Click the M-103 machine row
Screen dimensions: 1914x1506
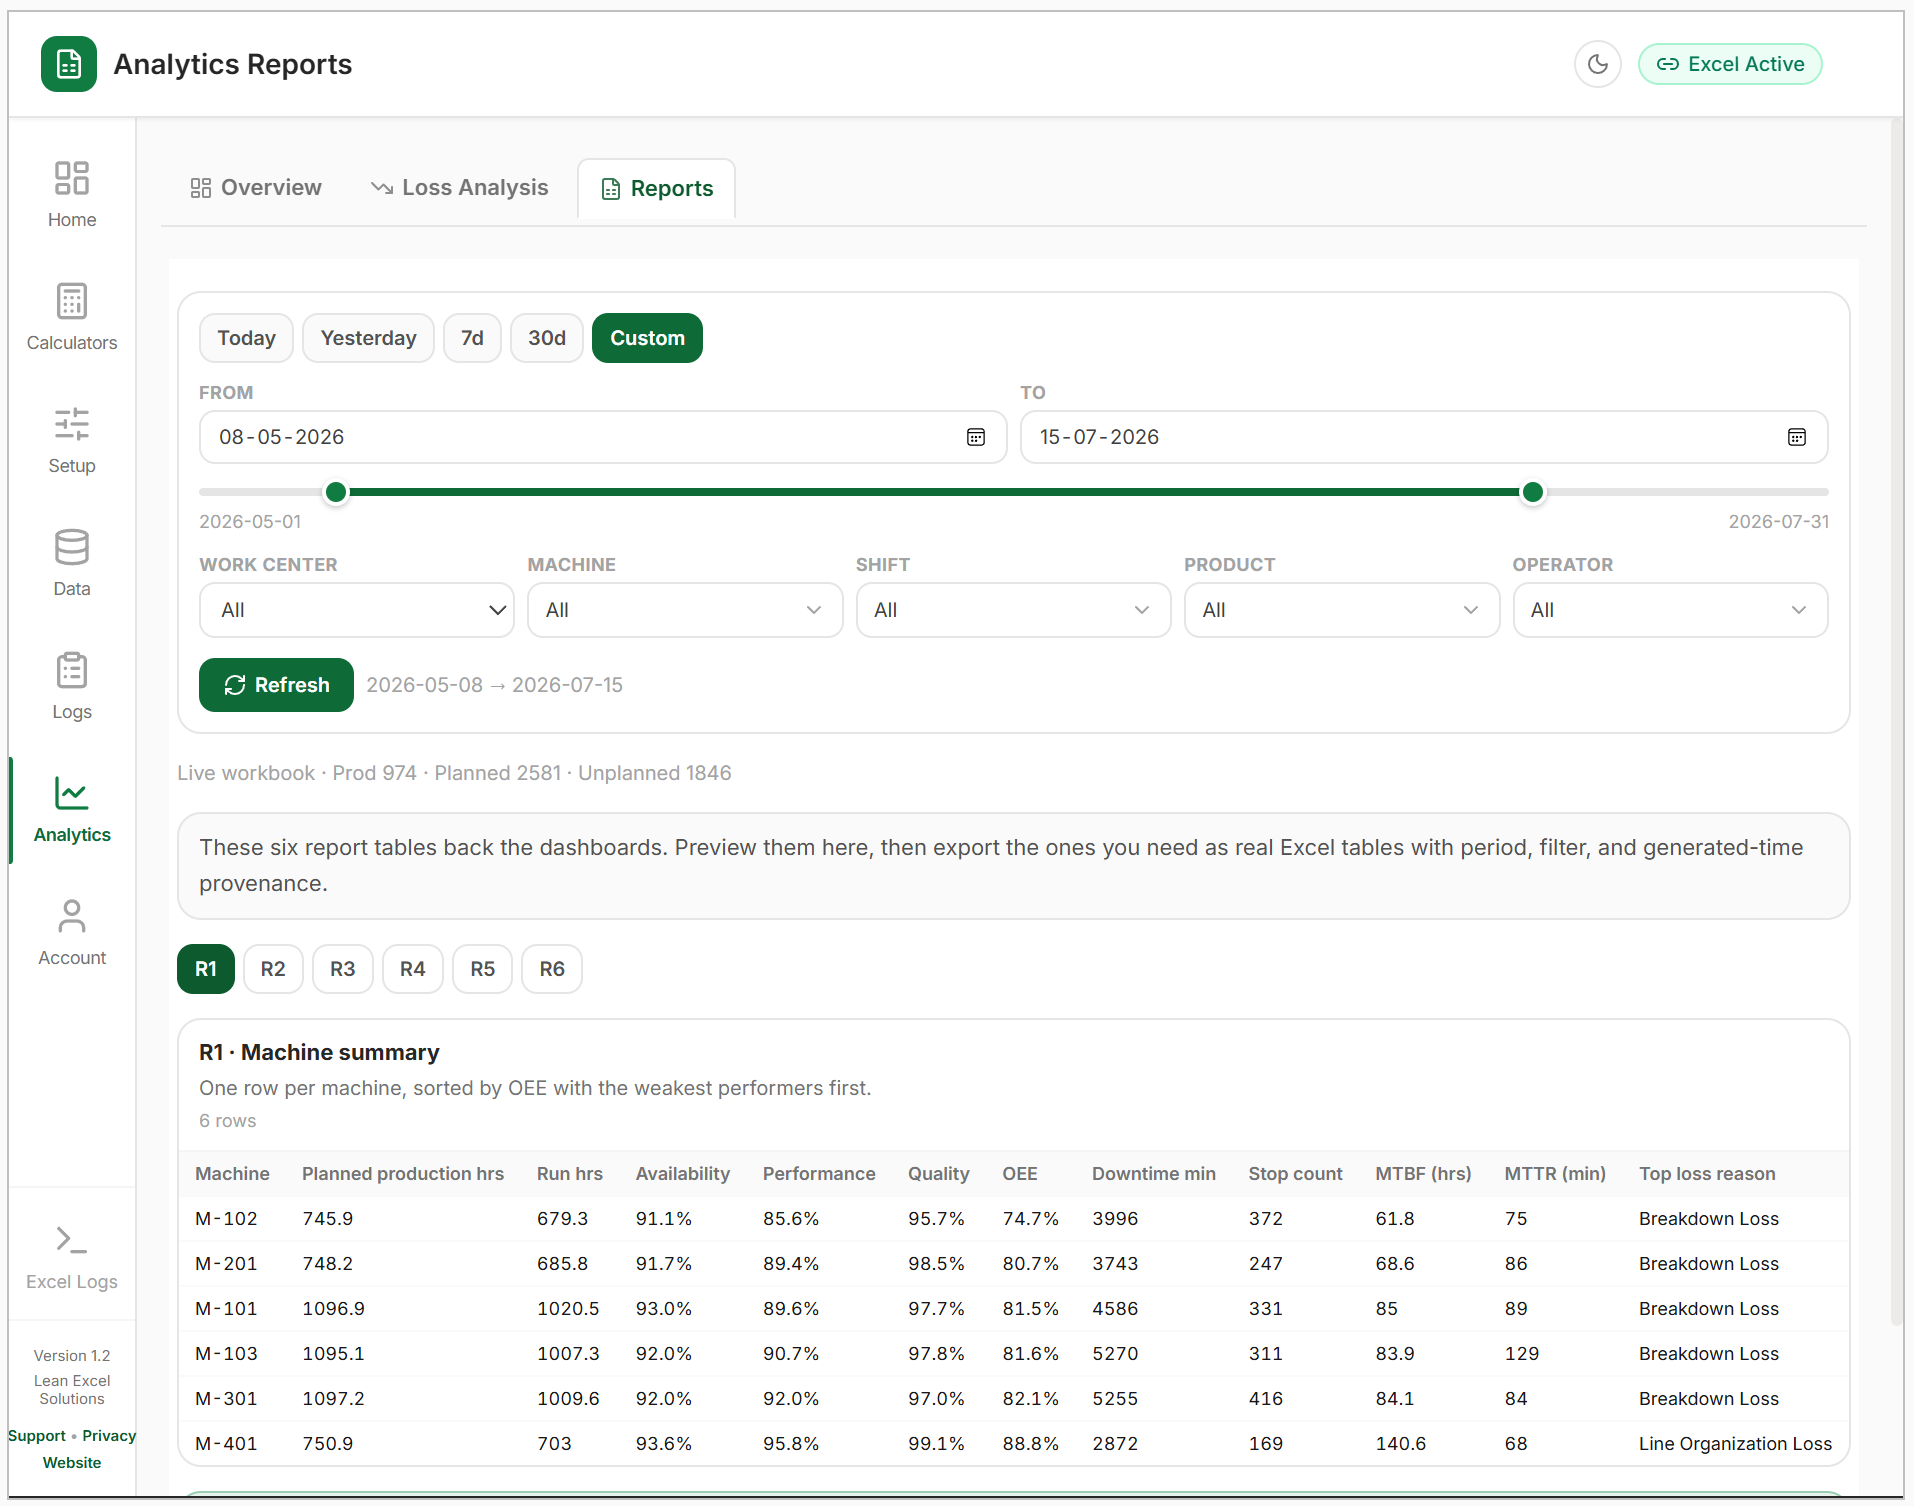pos(1014,1354)
